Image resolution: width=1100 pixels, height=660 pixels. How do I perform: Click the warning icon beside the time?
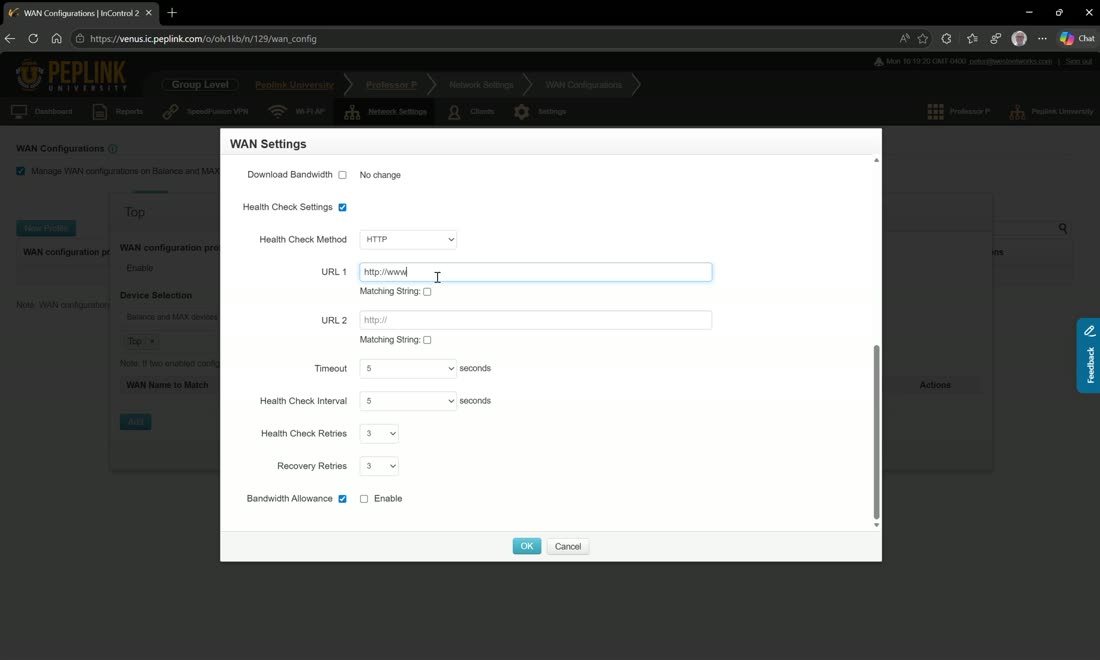878,62
